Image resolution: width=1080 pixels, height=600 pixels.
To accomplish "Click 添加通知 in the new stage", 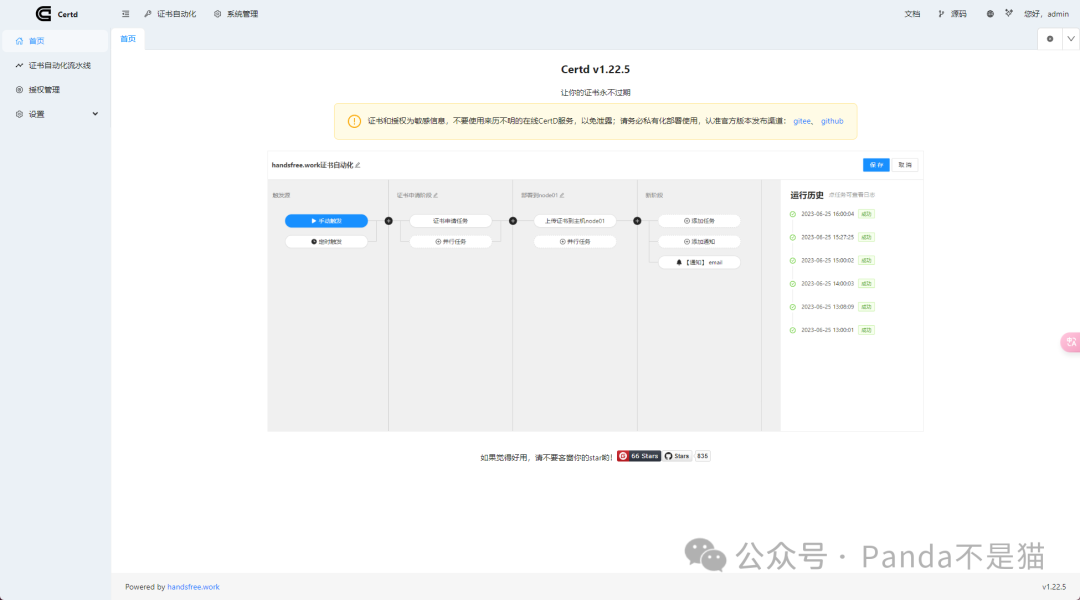I will point(699,242).
